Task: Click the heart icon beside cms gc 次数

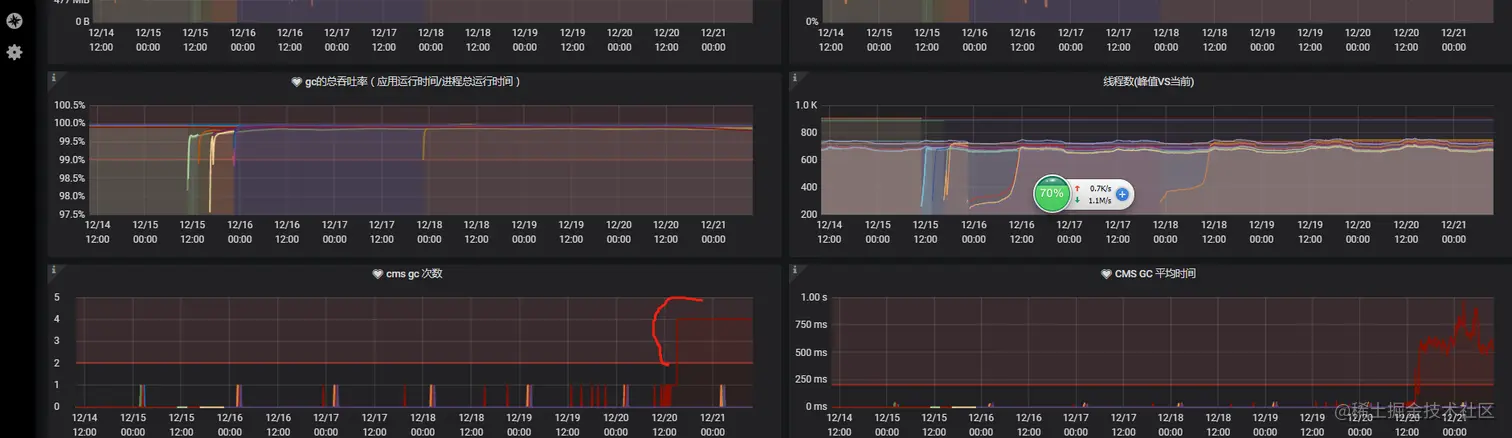Action: point(377,274)
